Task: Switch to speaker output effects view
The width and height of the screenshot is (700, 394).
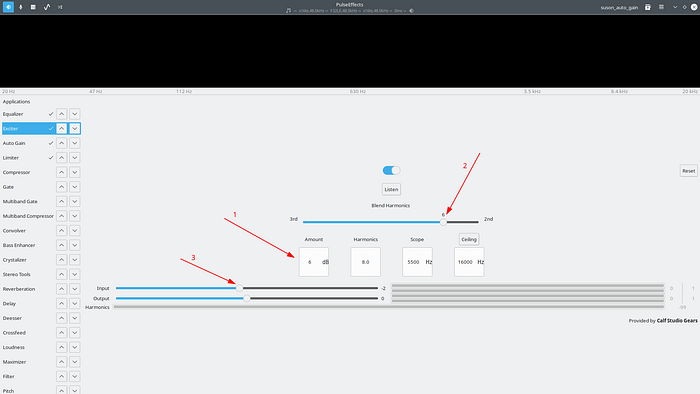Action: (8, 7)
